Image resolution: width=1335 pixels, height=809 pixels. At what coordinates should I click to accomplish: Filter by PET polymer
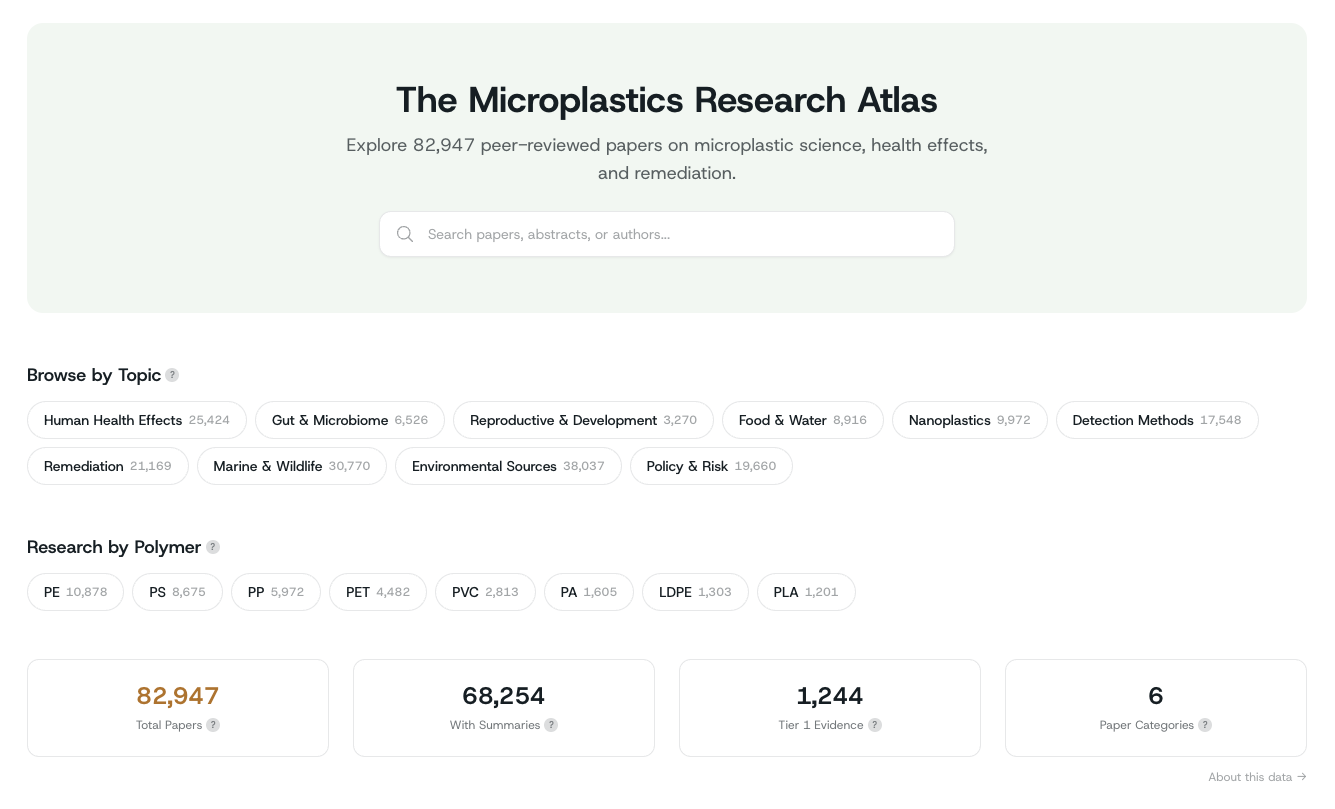tap(377, 592)
